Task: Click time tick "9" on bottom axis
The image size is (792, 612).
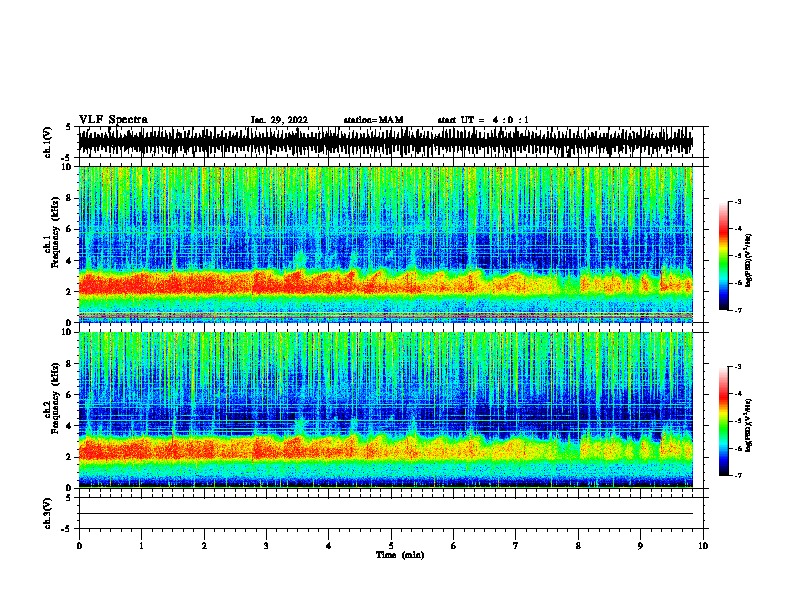Action: point(640,546)
